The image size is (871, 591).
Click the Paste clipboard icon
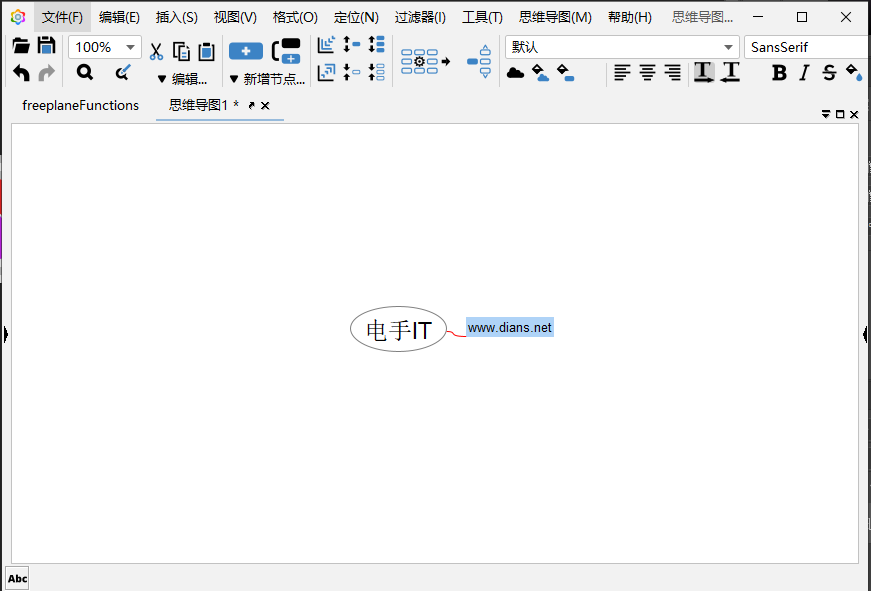point(206,52)
